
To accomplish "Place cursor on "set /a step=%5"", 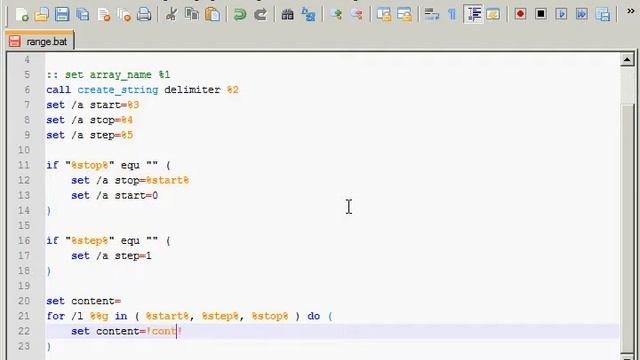I will 89,135.
